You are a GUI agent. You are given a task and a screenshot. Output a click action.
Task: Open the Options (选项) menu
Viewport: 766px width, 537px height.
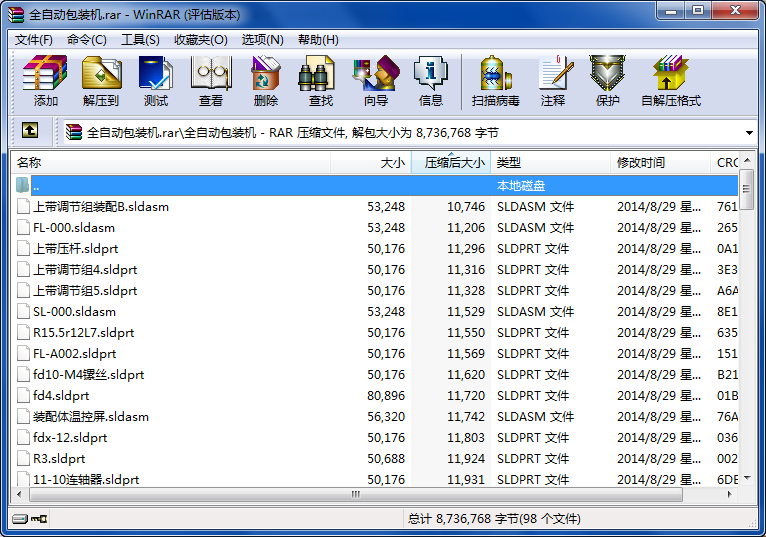click(x=262, y=40)
